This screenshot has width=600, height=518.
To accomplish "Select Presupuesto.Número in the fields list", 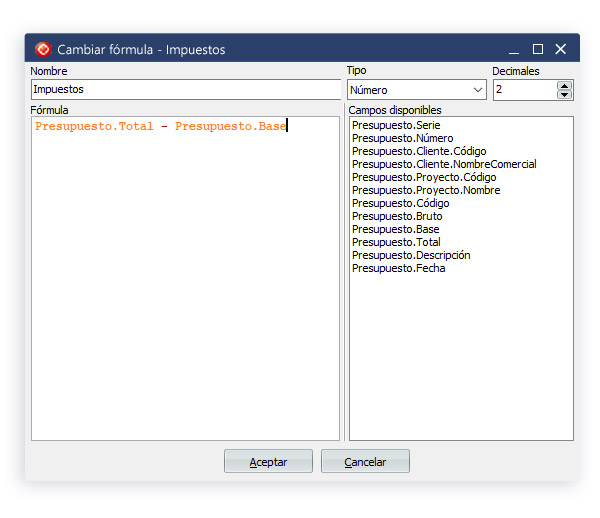I will (x=402, y=138).
